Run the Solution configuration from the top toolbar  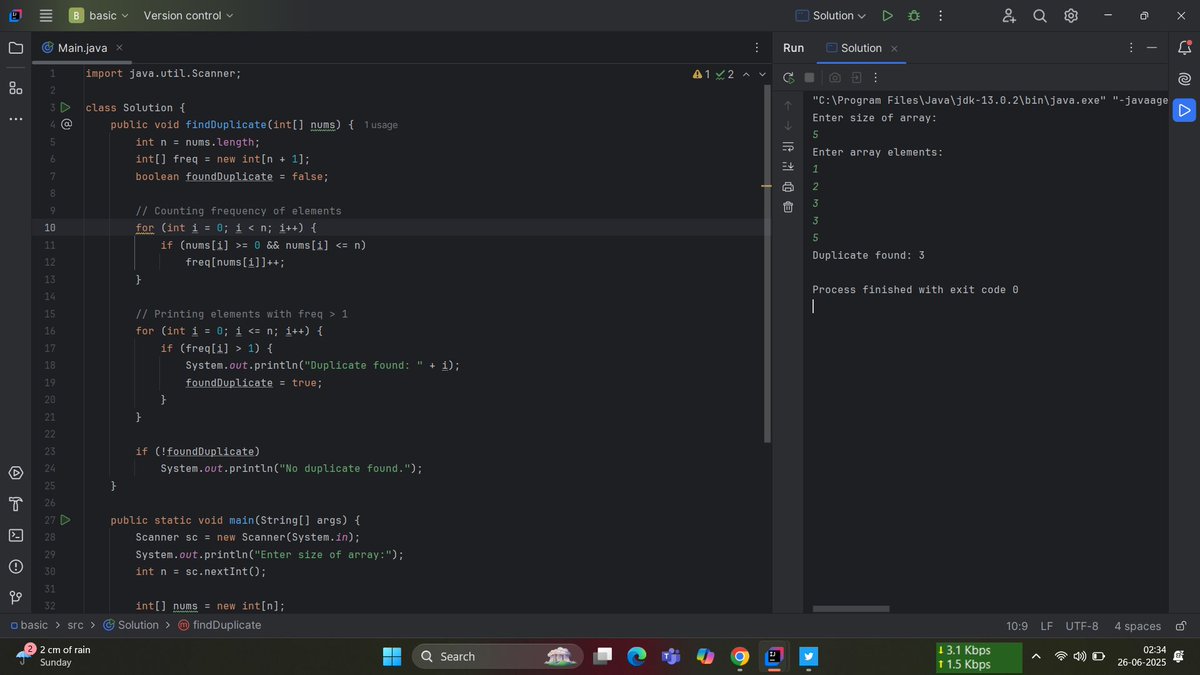click(x=887, y=16)
